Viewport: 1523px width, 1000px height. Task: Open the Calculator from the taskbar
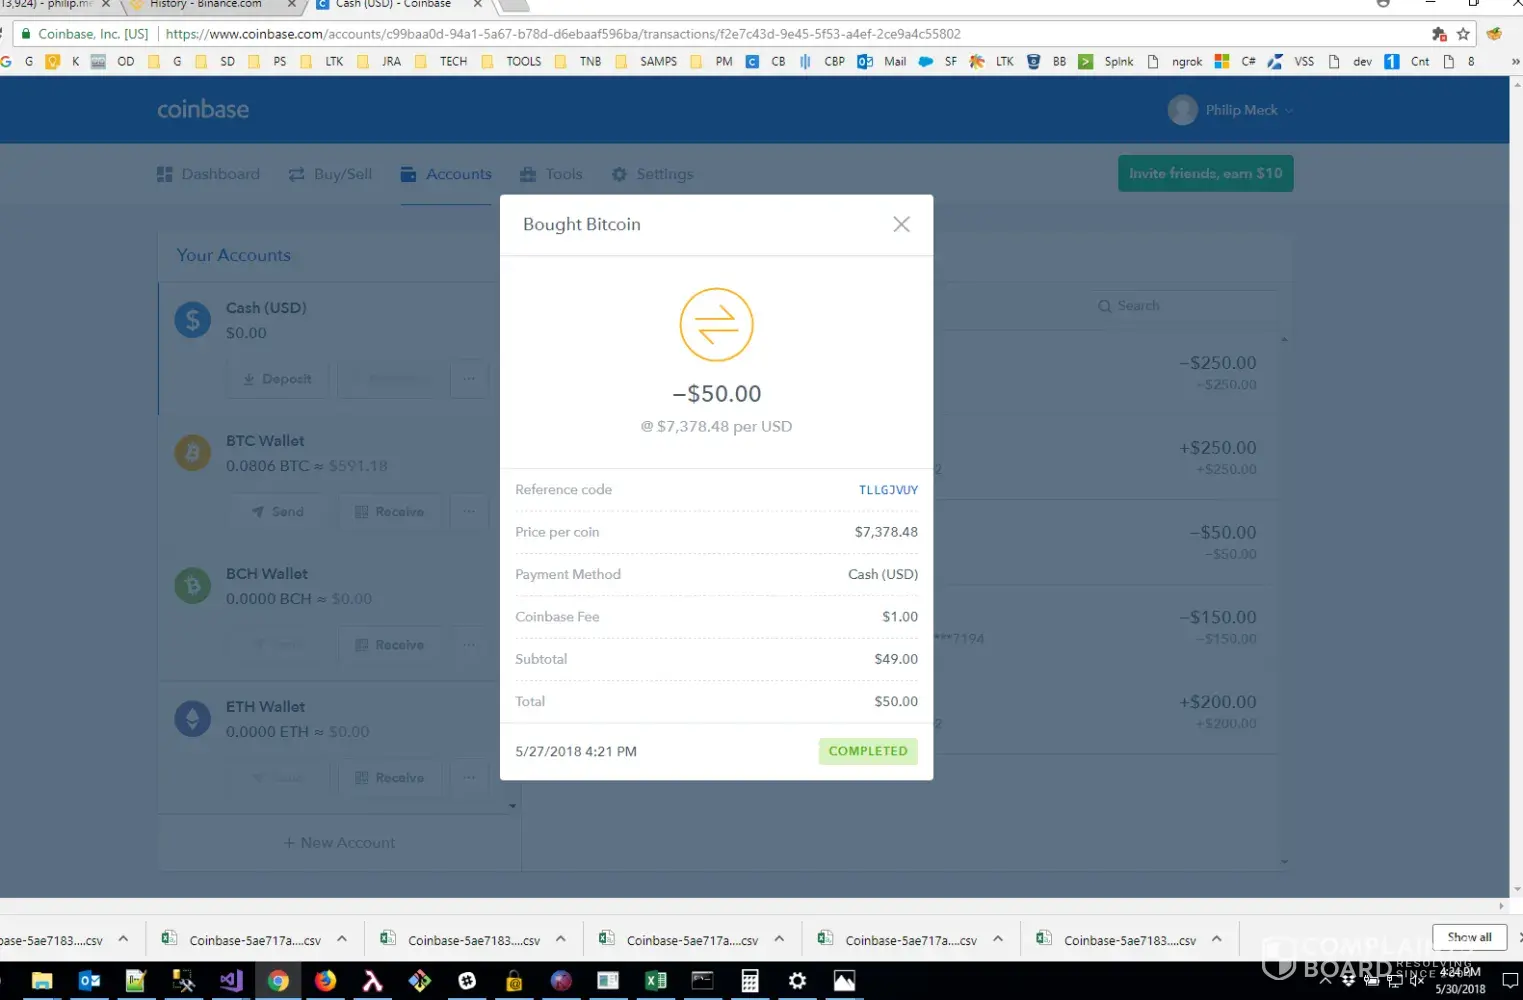tap(749, 981)
